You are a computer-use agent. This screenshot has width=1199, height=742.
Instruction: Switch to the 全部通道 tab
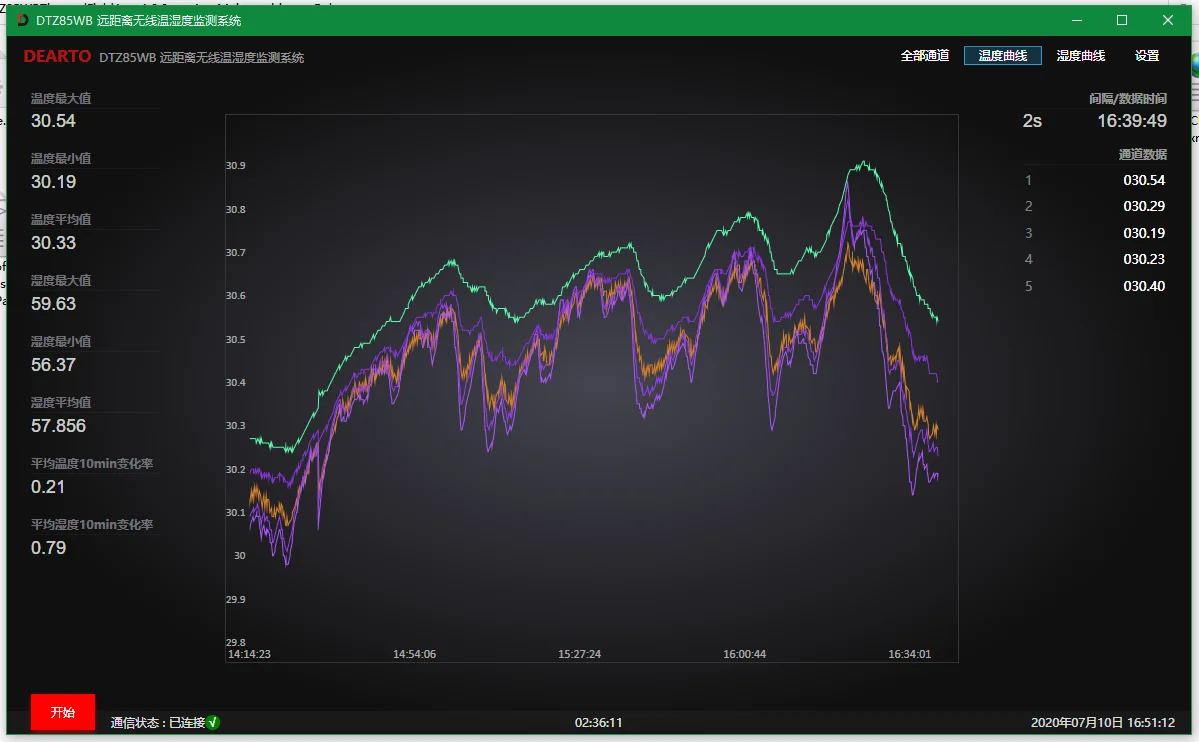pyautogui.click(x=924, y=56)
